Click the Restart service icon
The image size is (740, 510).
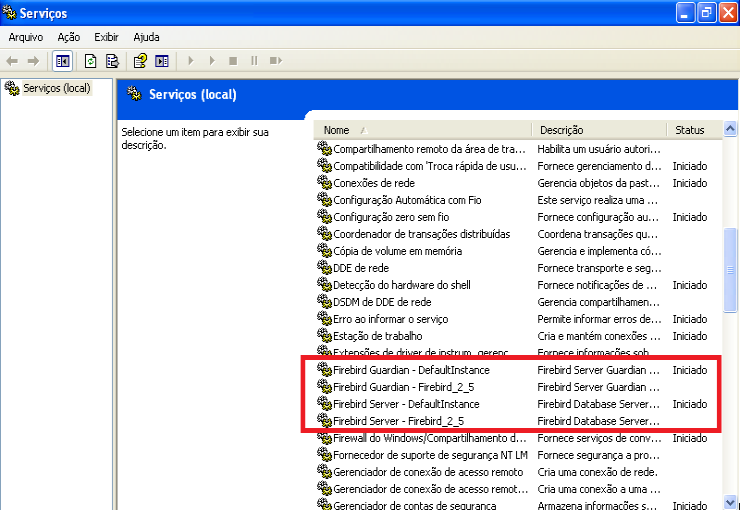276,60
